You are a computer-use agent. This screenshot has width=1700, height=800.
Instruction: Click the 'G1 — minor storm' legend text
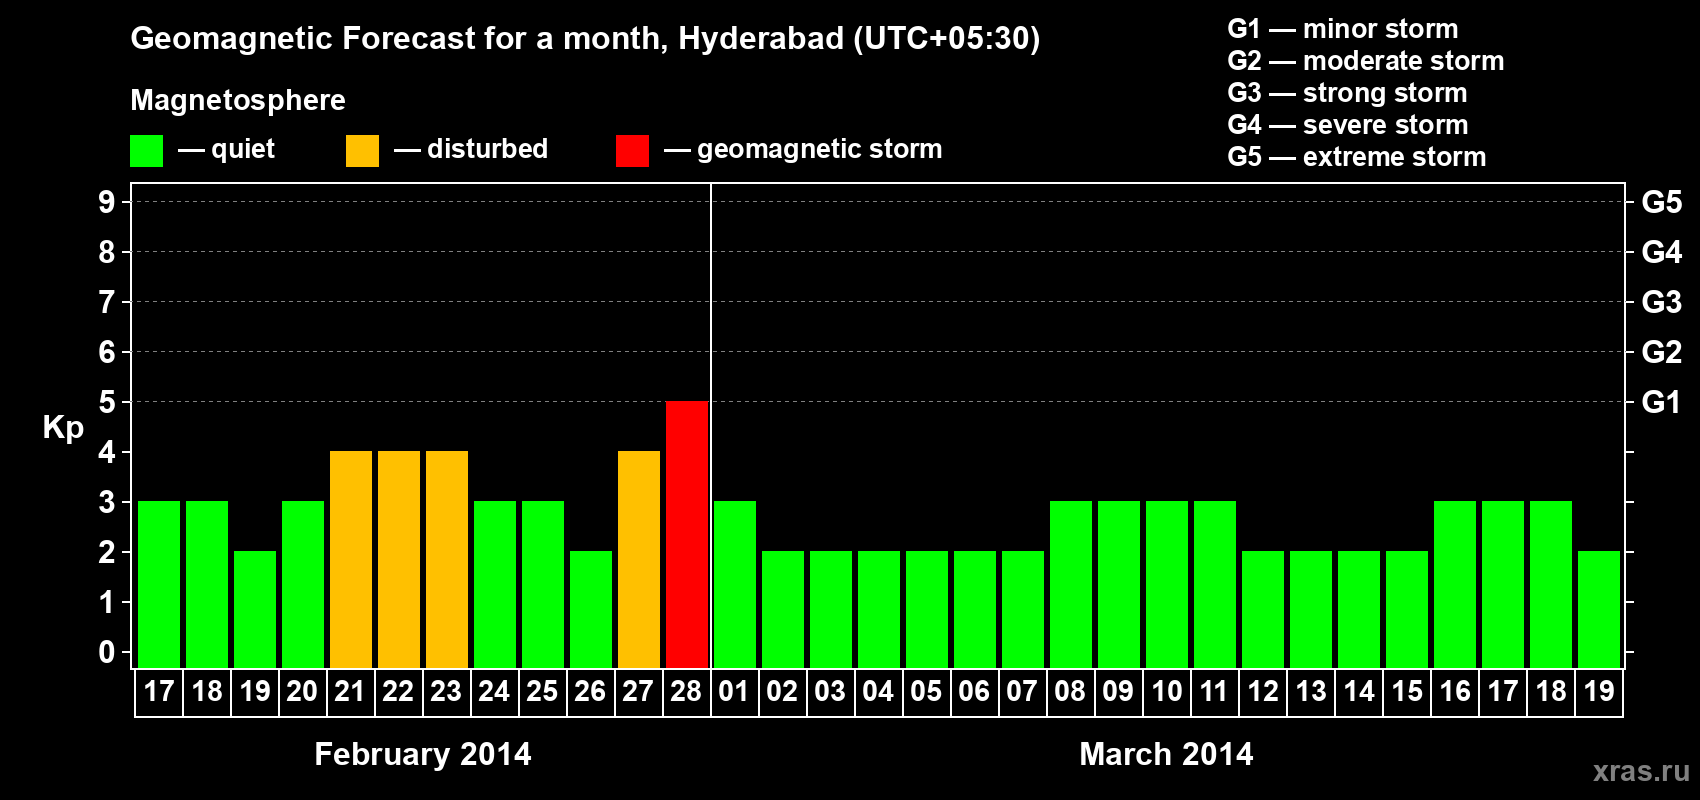coord(1343,29)
